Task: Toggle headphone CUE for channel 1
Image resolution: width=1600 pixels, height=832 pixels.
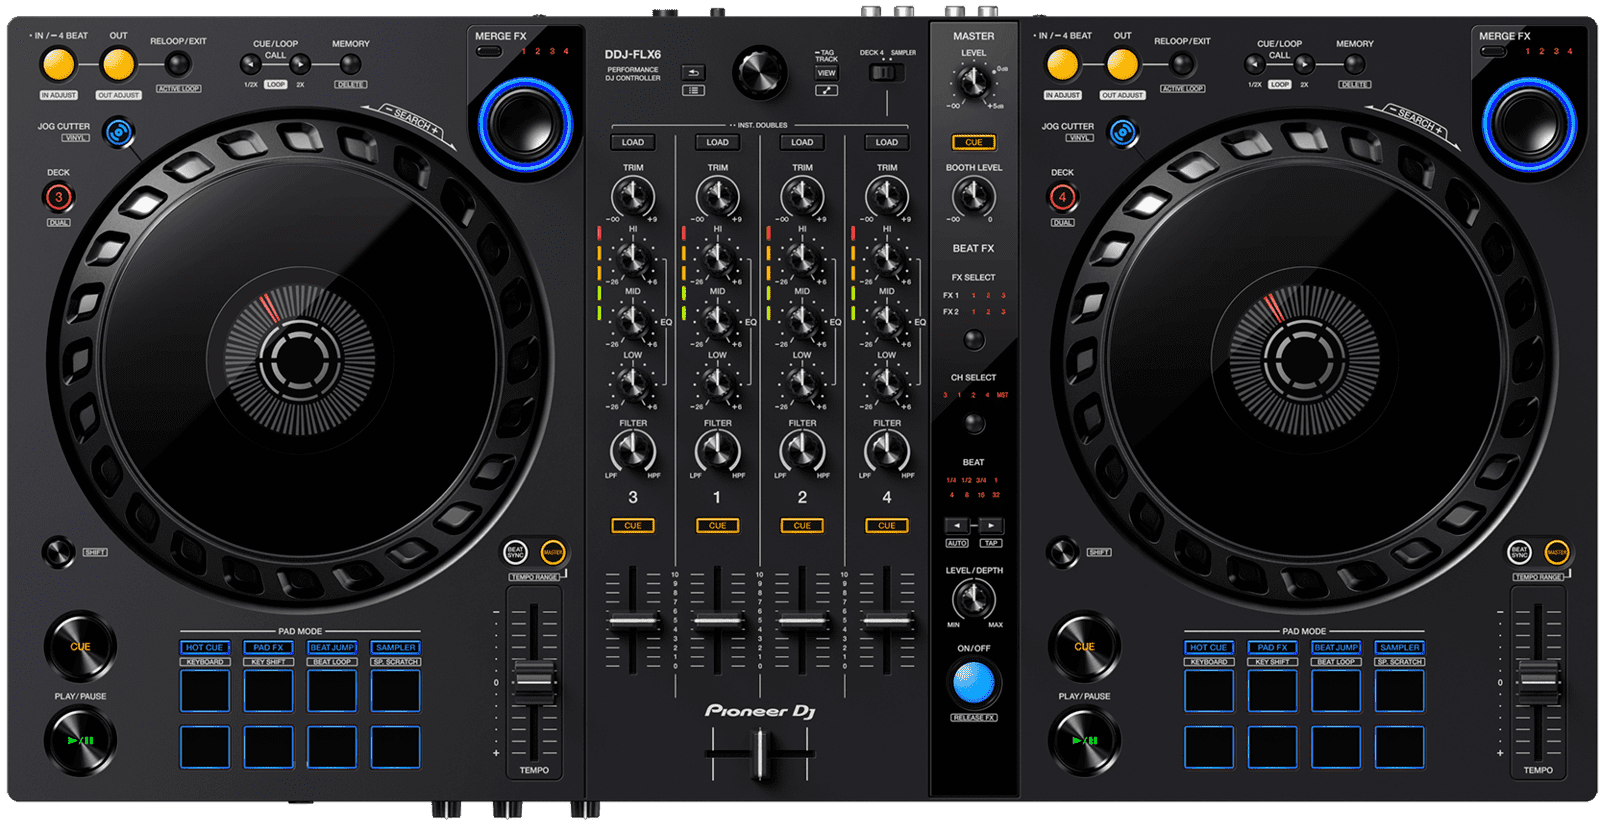Action: click(x=718, y=525)
